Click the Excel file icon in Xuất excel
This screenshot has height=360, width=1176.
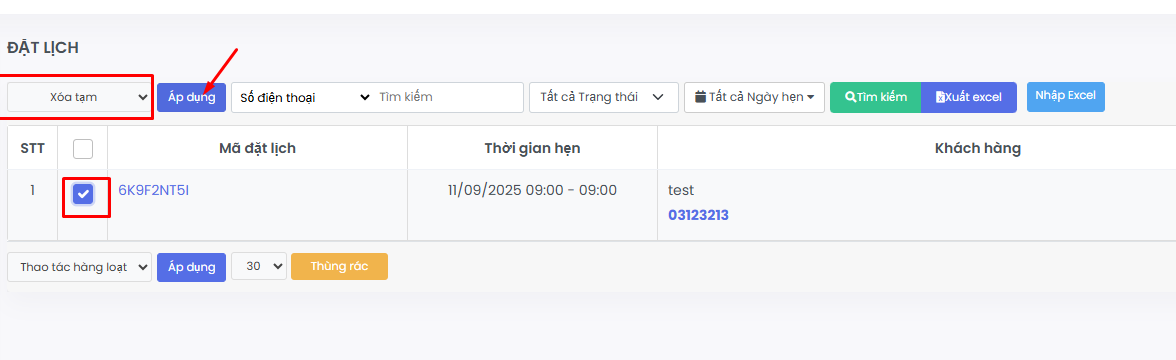[x=940, y=98]
